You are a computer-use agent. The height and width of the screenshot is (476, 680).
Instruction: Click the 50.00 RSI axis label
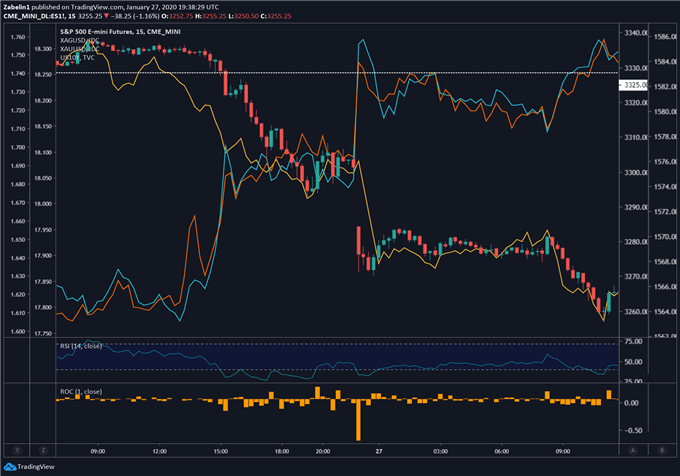634,362
